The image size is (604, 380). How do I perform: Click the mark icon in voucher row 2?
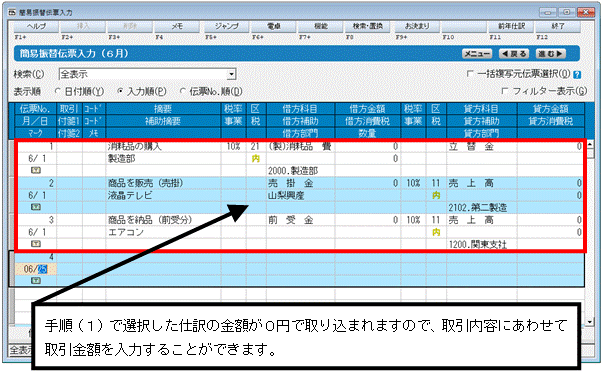tap(35, 207)
